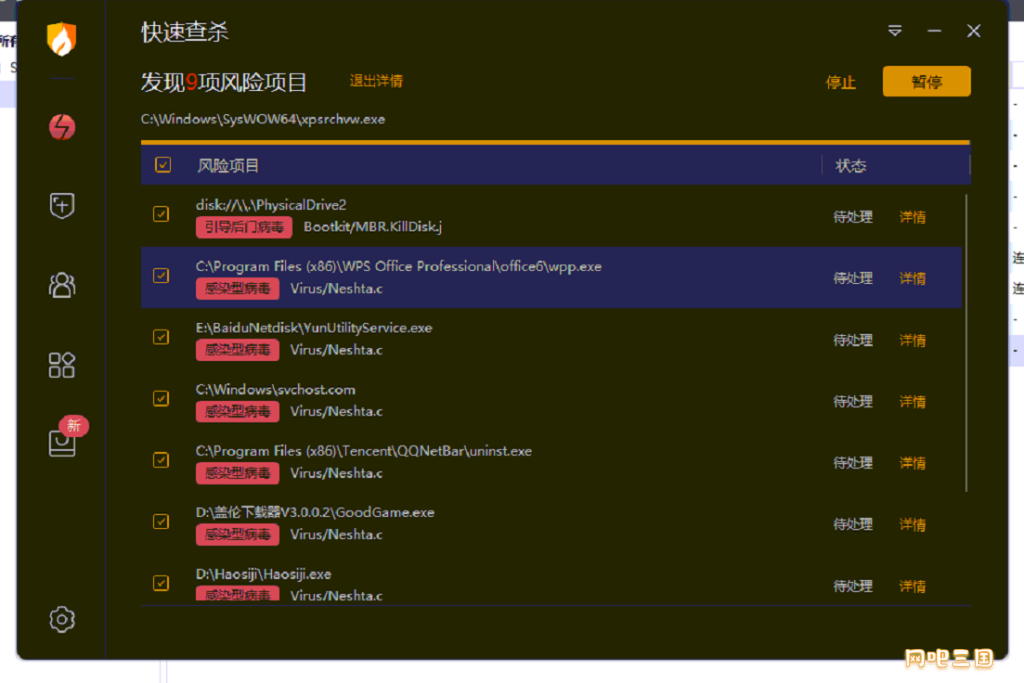
Task: Click the C:\Windows\svchost.com path
Action: pos(276,390)
